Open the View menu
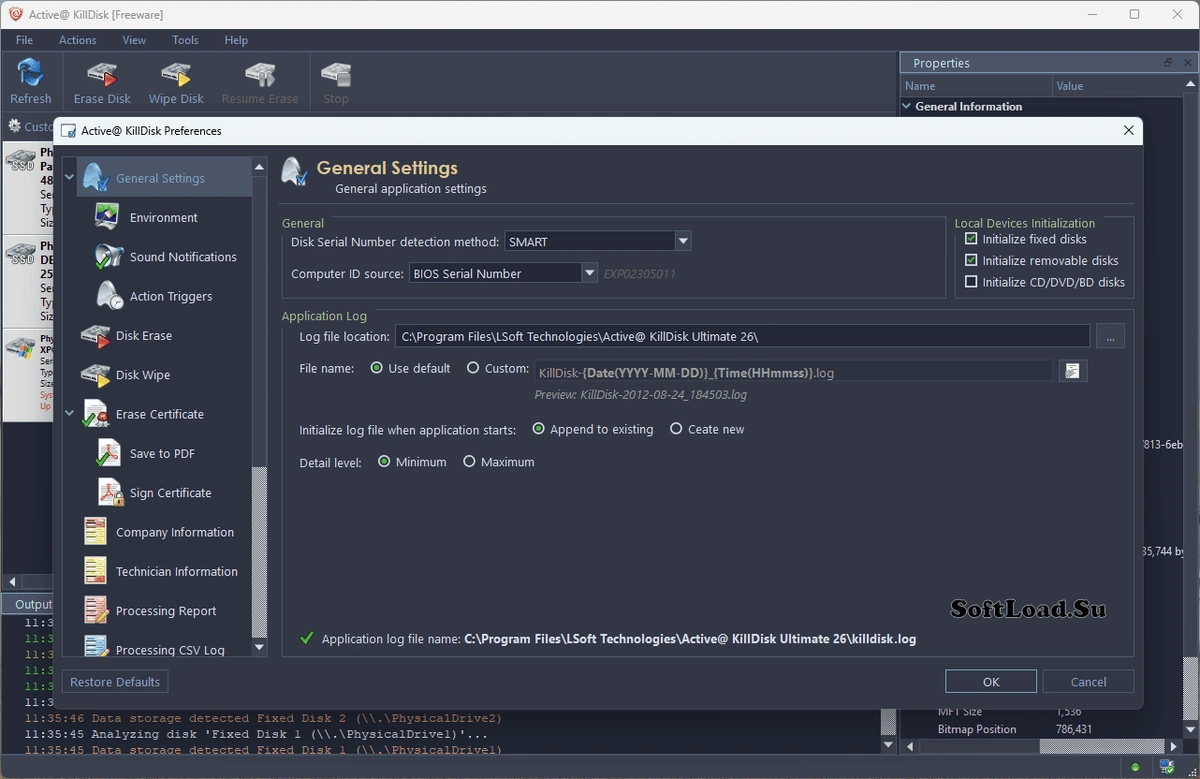This screenshot has width=1200, height=779. pyautogui.click(x=134, y=40)
